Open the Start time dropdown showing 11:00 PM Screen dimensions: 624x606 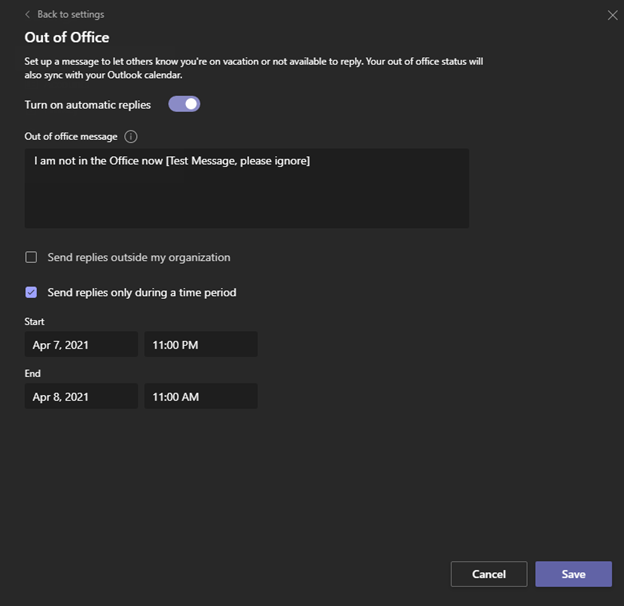pos(200,345)
